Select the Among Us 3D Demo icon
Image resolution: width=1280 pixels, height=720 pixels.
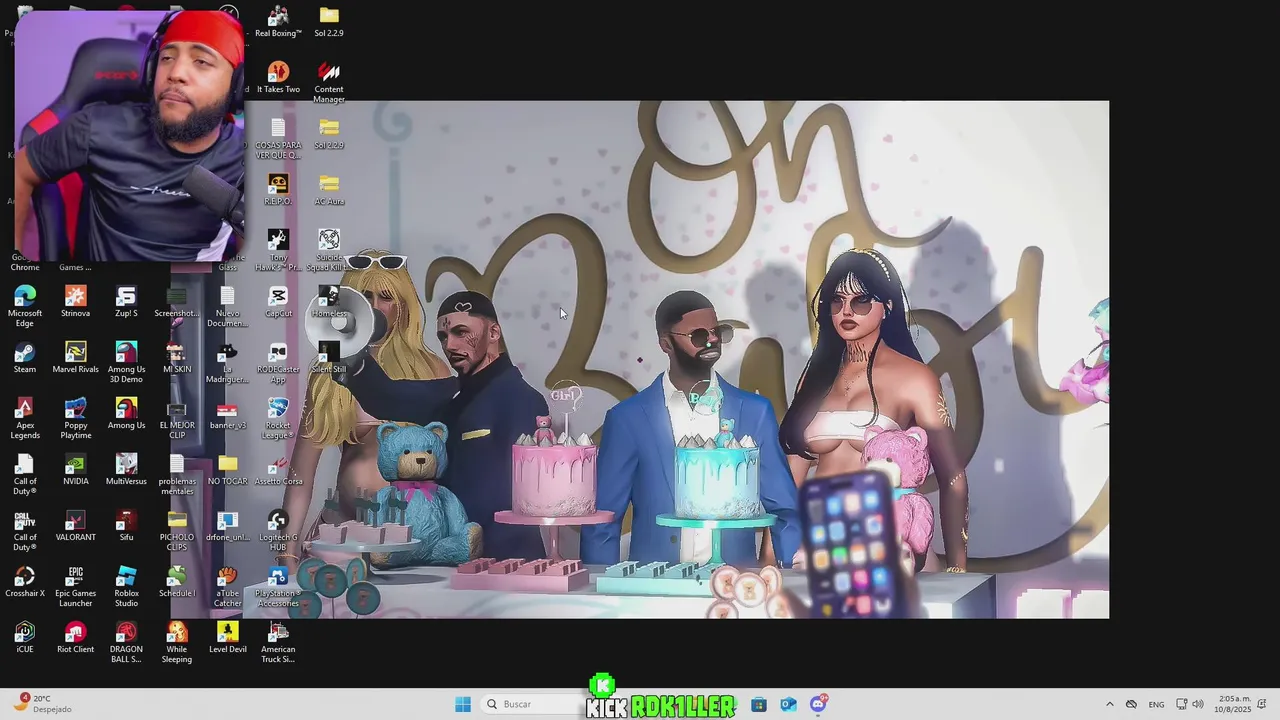pyautogui.click(x=126, y=361)
